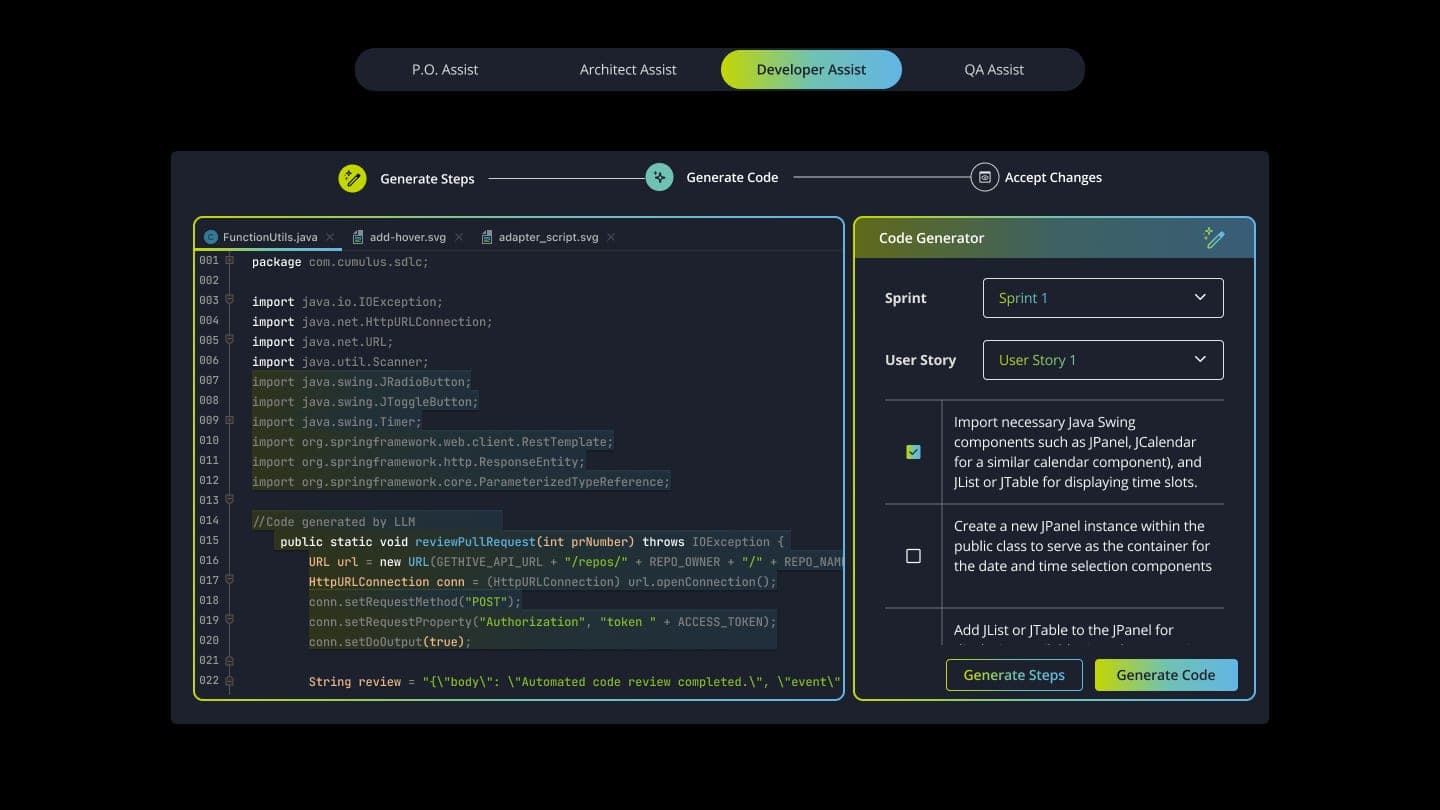Click the Accept Changes stepper label

pos(1053,177)
